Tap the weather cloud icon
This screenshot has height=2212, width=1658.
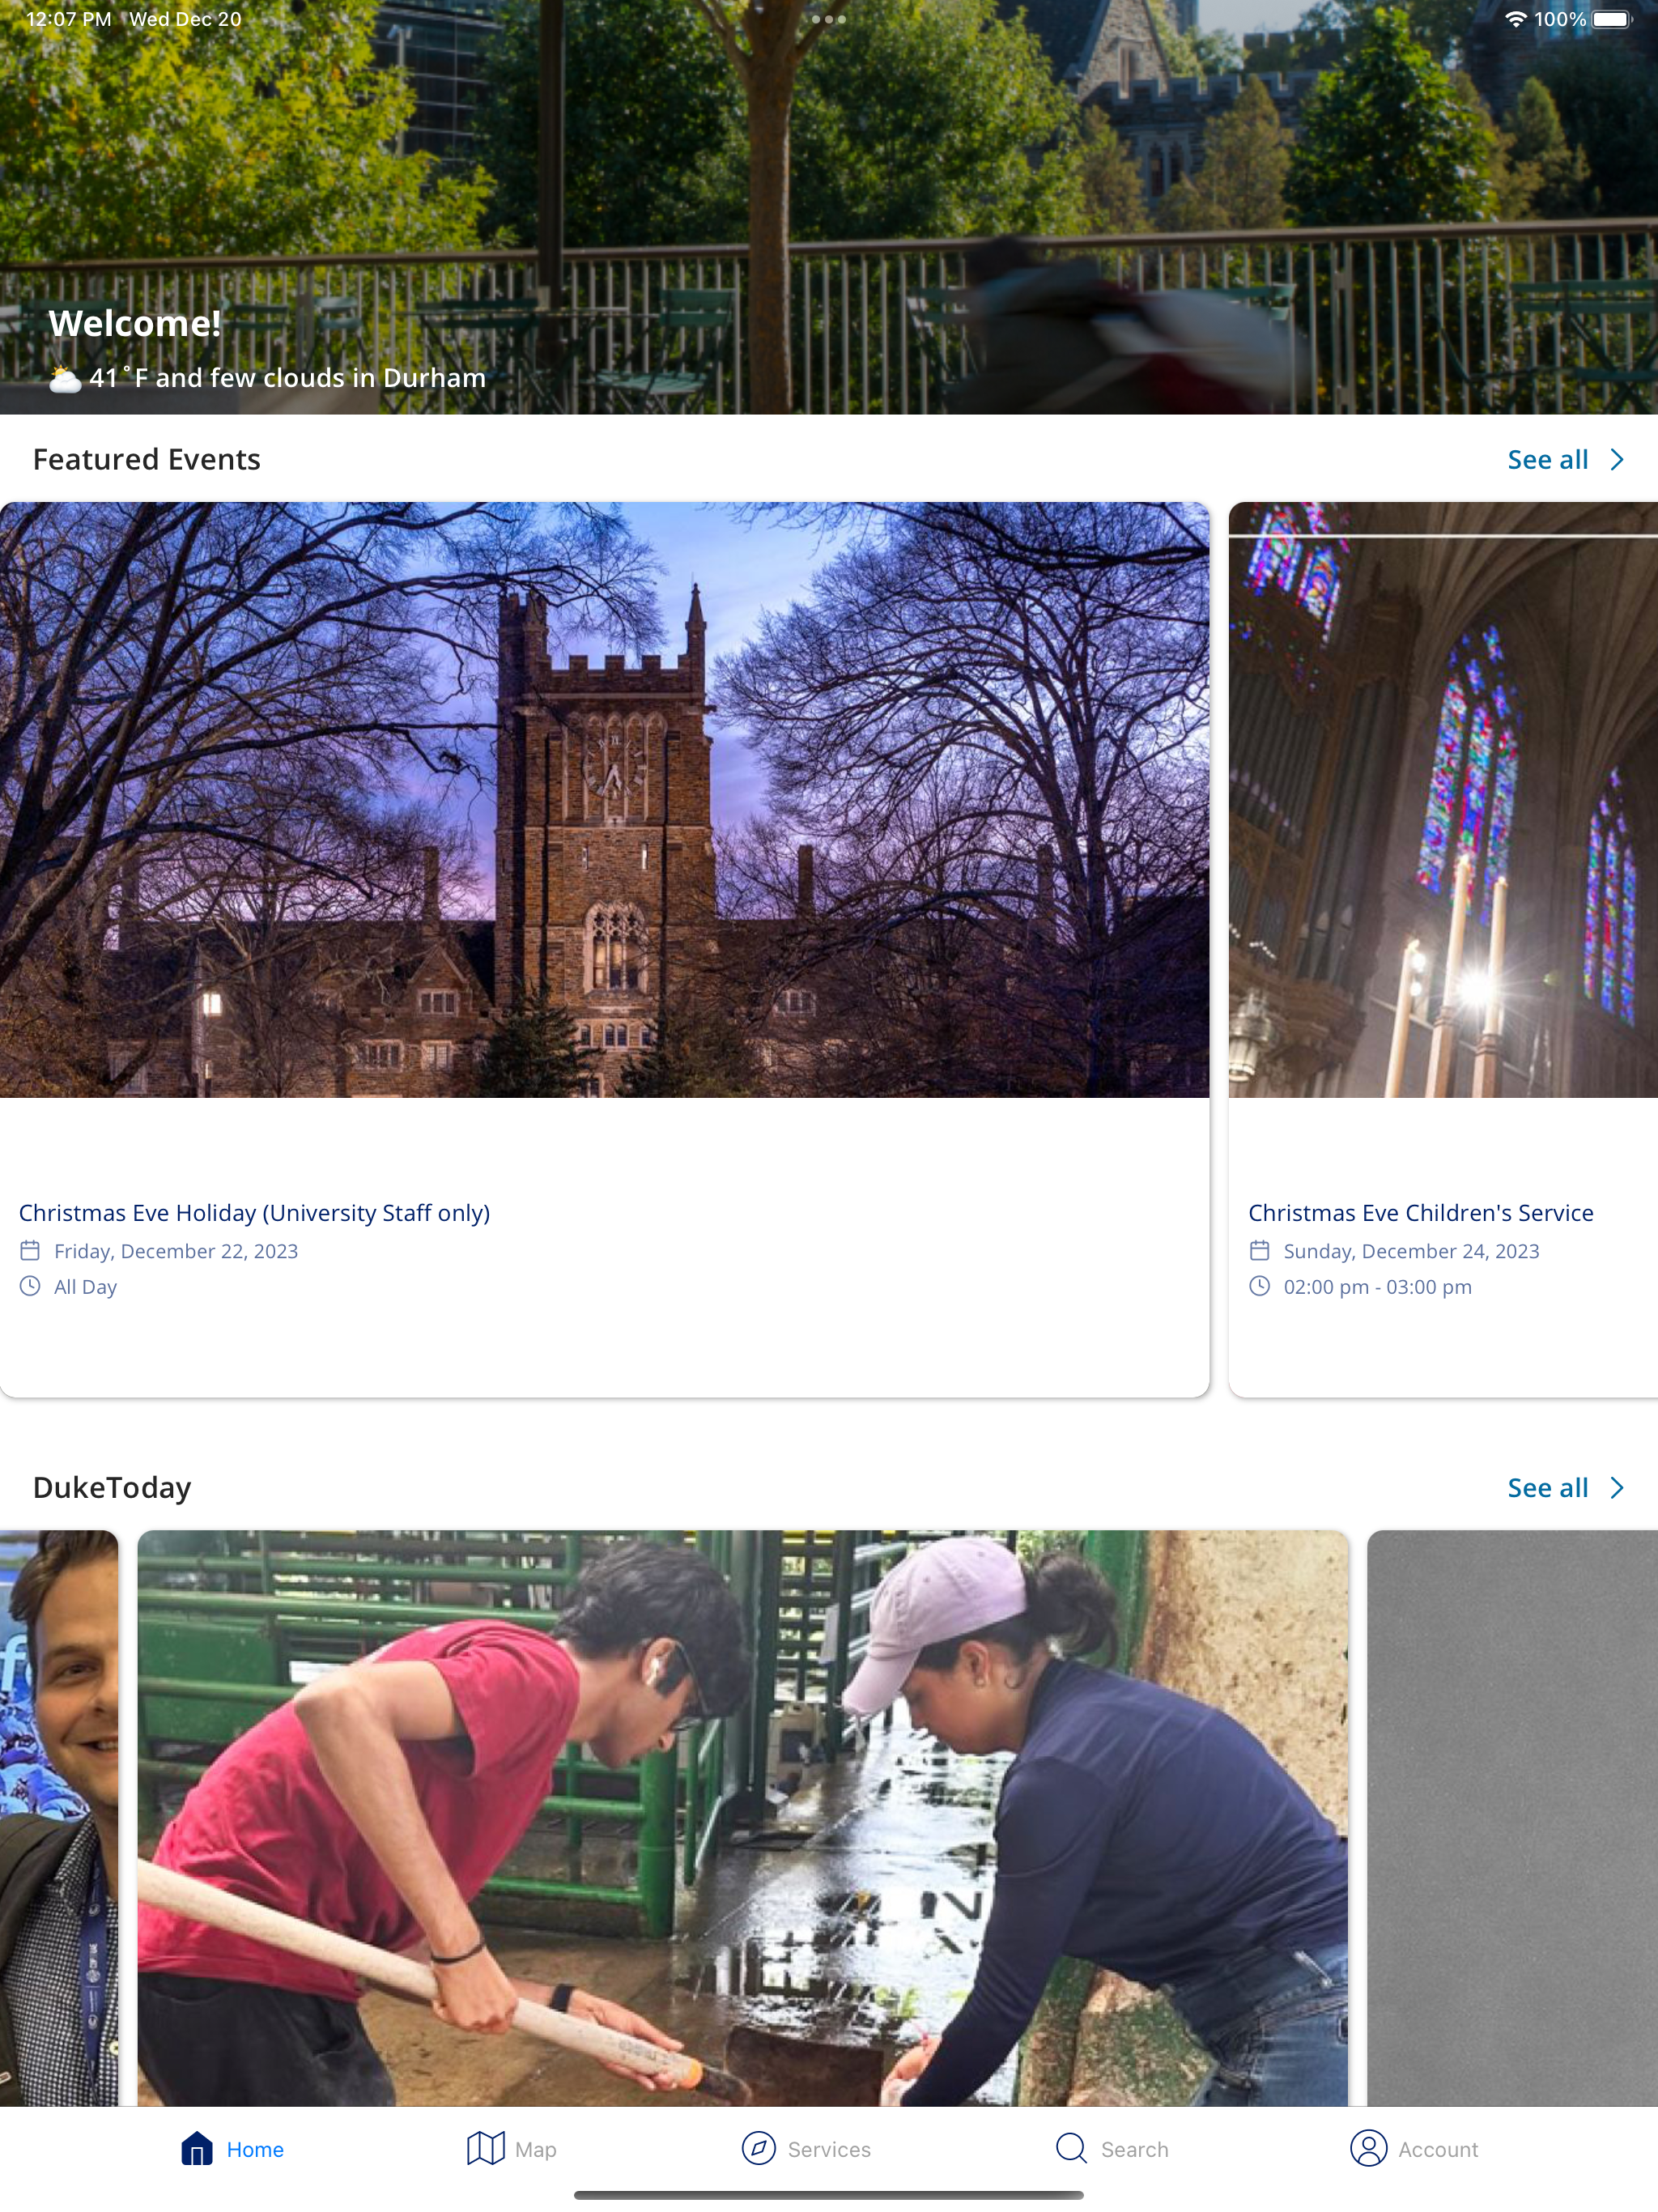(65, 379)
